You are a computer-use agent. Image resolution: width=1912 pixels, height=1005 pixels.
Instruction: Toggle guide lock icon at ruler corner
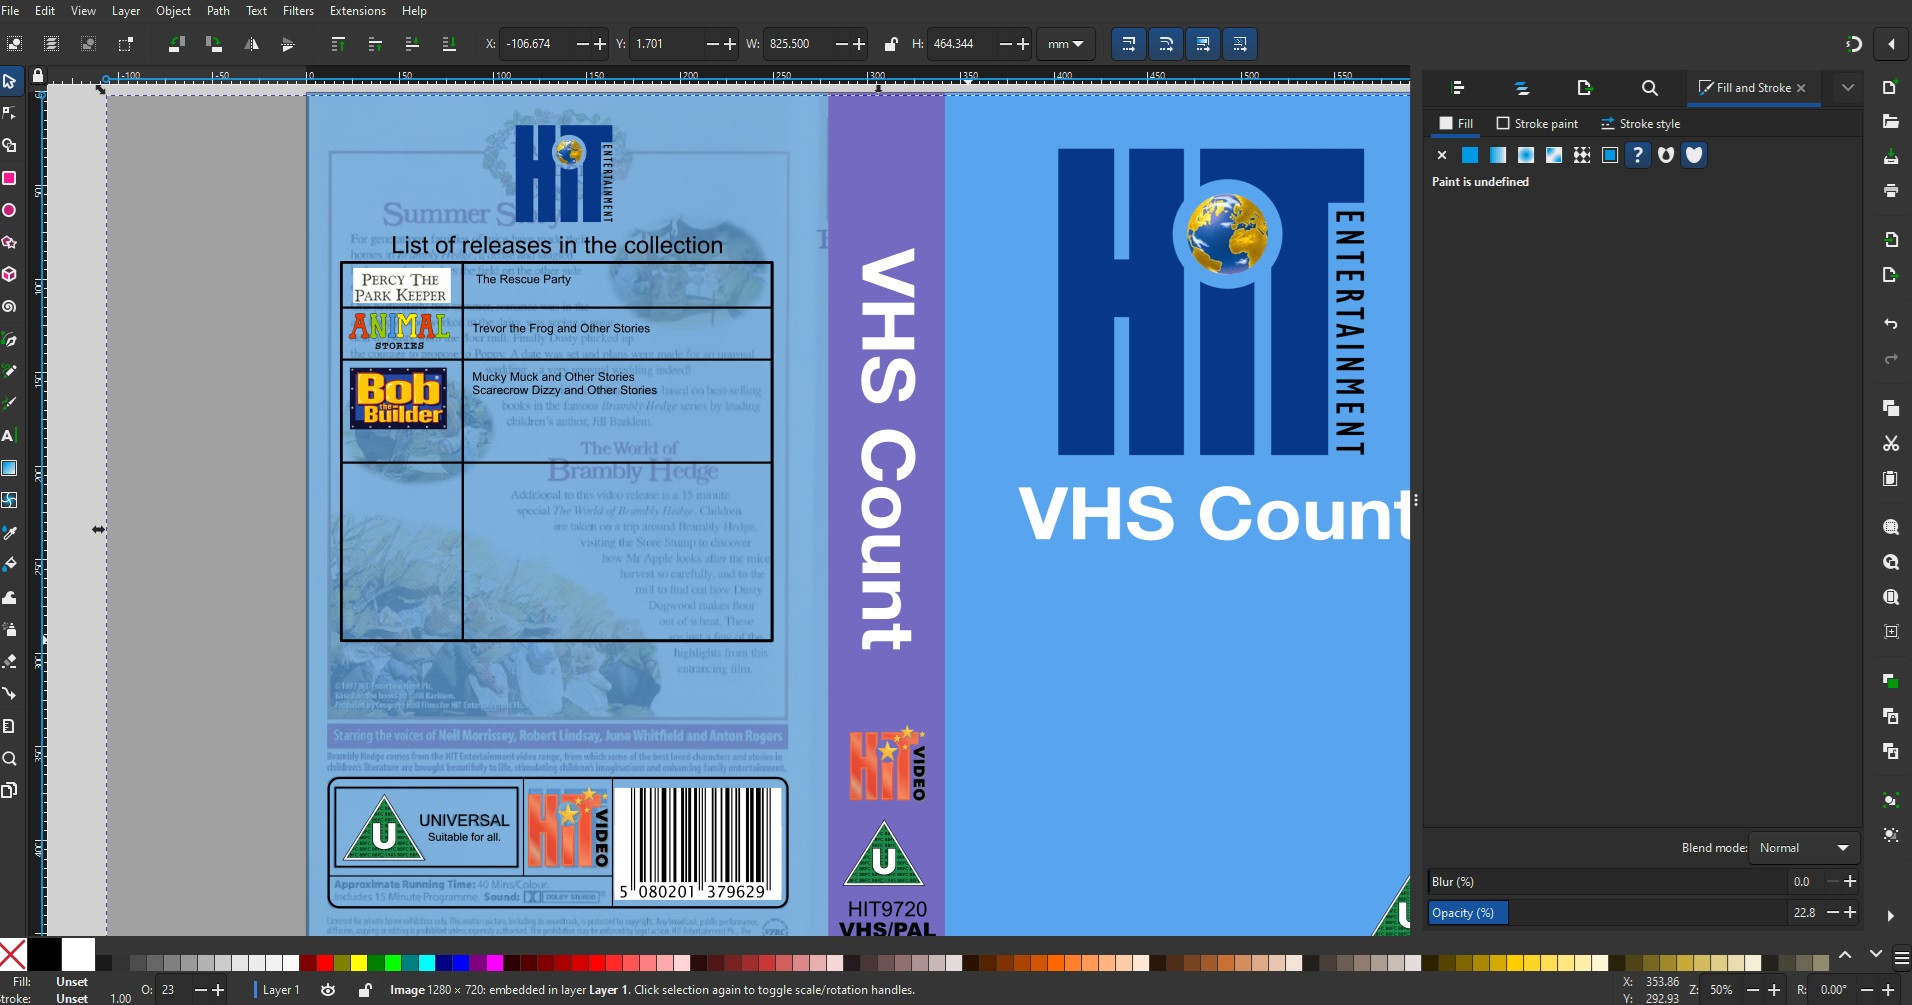pos(38,75)
